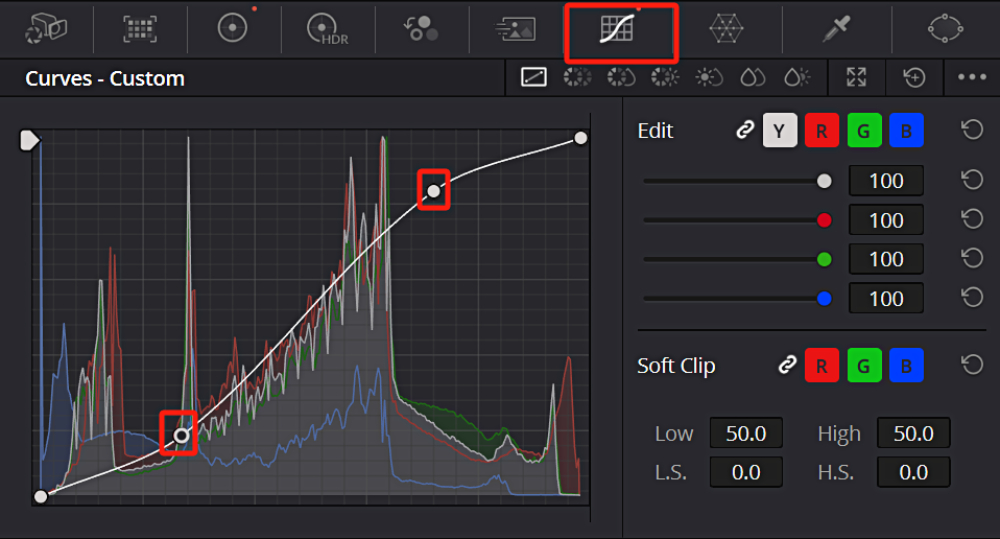Reset the red intensity slider
Image resolution: width=1000 pixels, height=539 pixels.
click(972, 219)
